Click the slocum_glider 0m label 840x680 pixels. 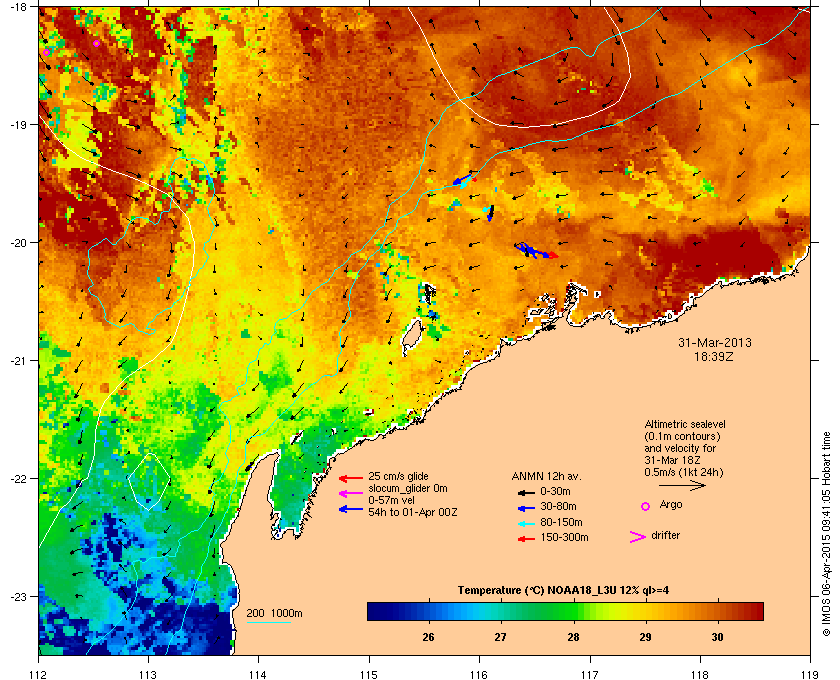coord(408,488)
